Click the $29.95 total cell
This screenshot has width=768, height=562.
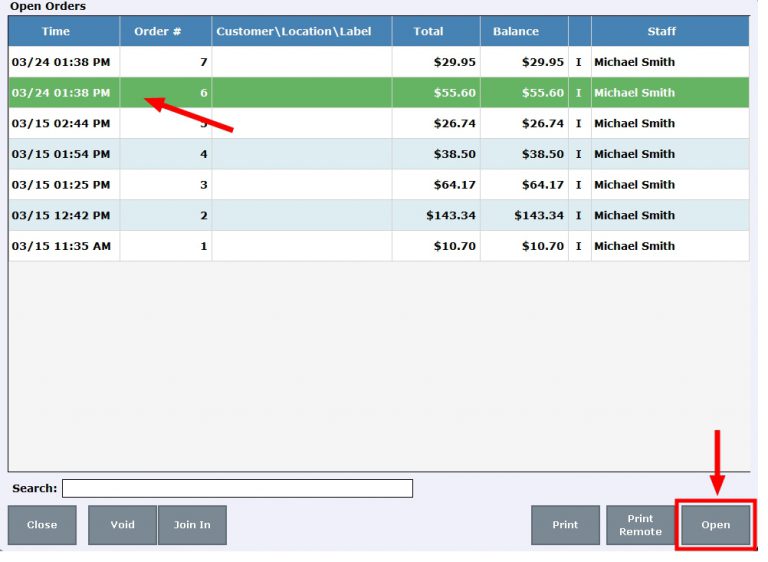(436, 62)
